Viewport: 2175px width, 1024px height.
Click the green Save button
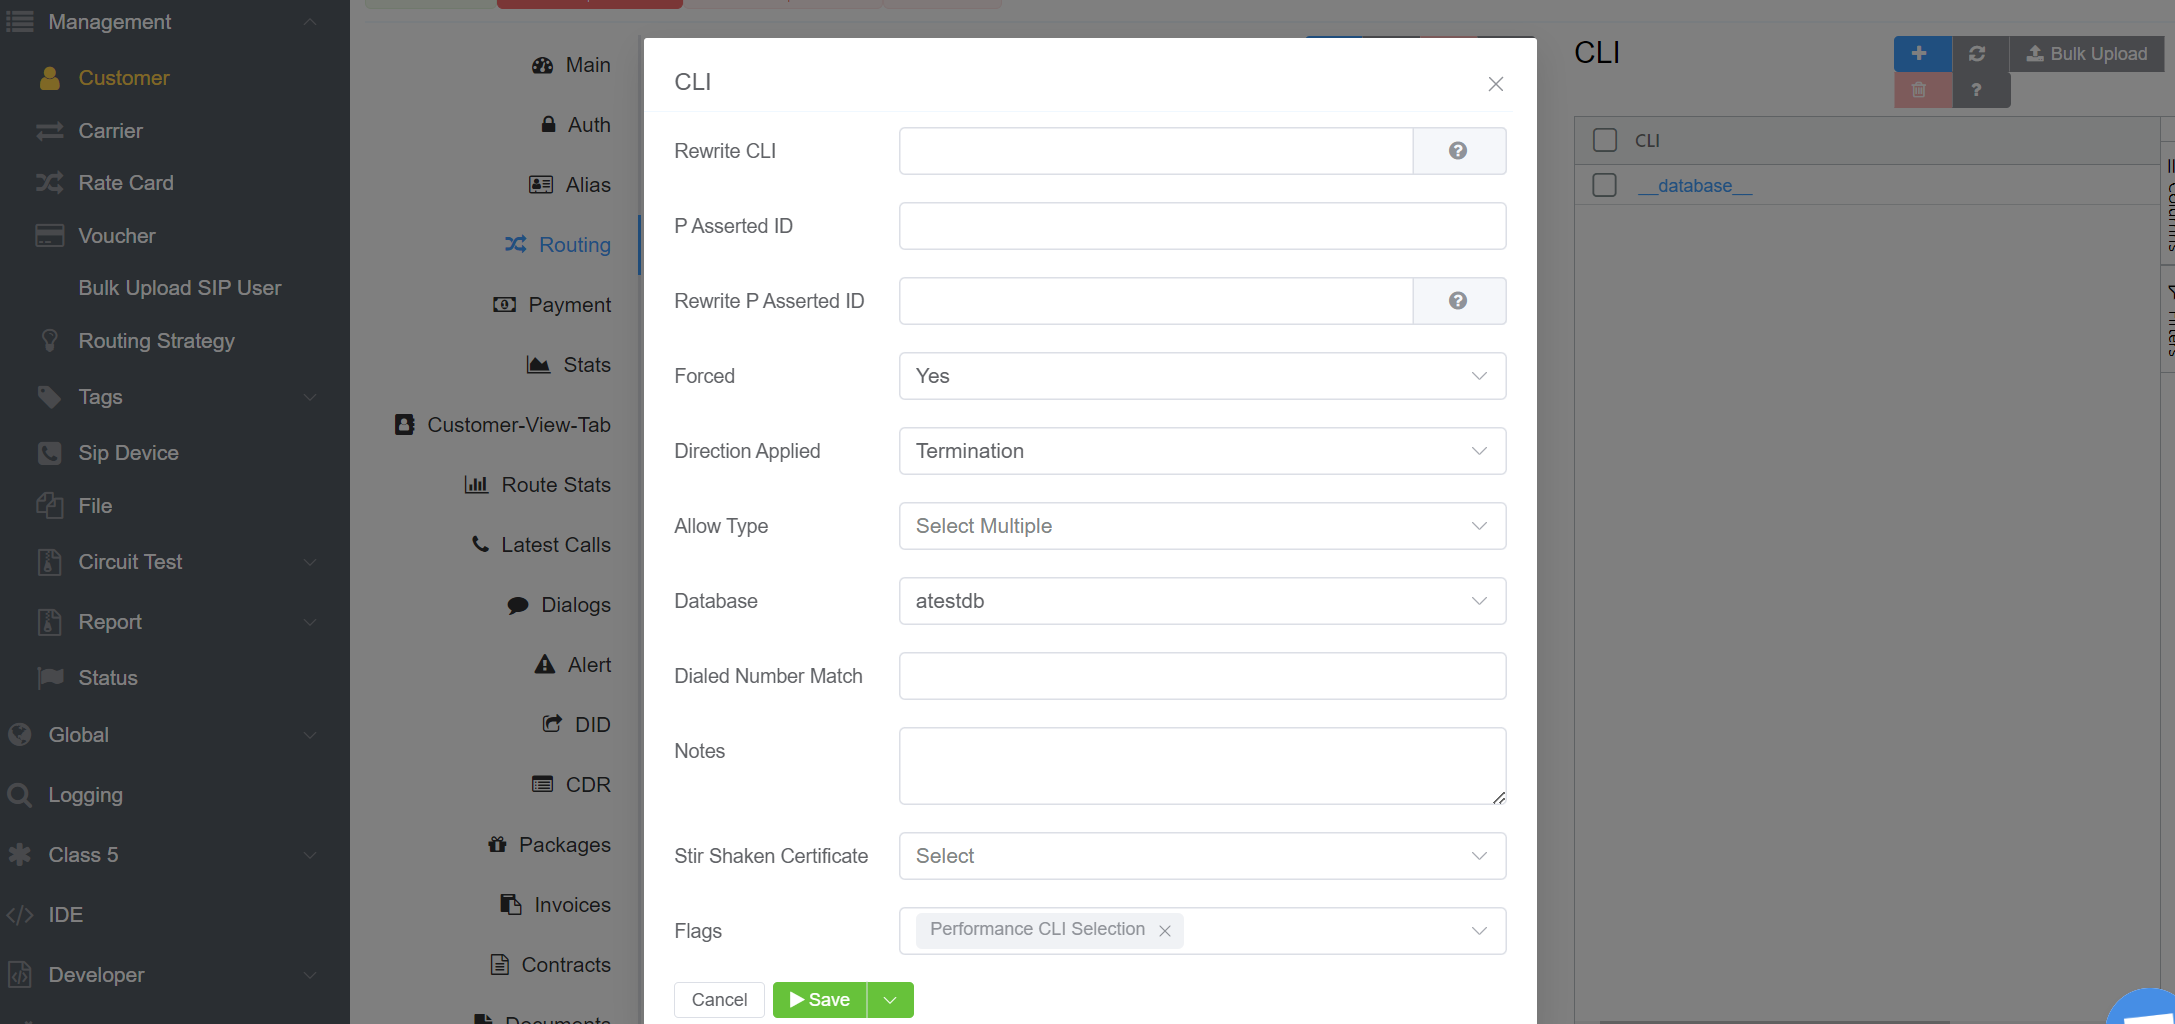820,1000
